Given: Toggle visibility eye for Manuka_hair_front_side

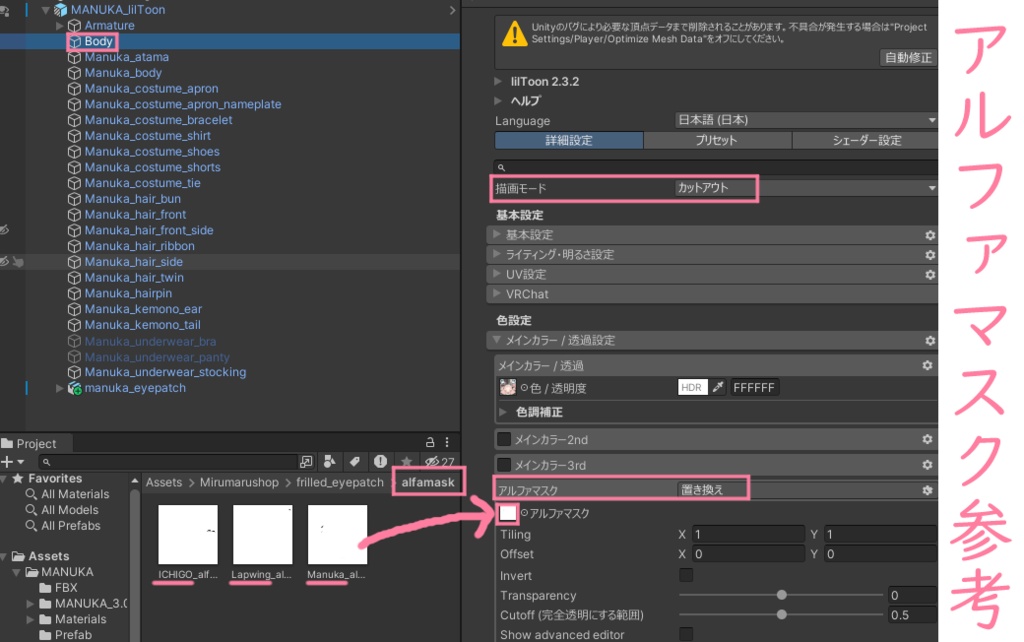Looking at the screenshot, I should (5, 230).
